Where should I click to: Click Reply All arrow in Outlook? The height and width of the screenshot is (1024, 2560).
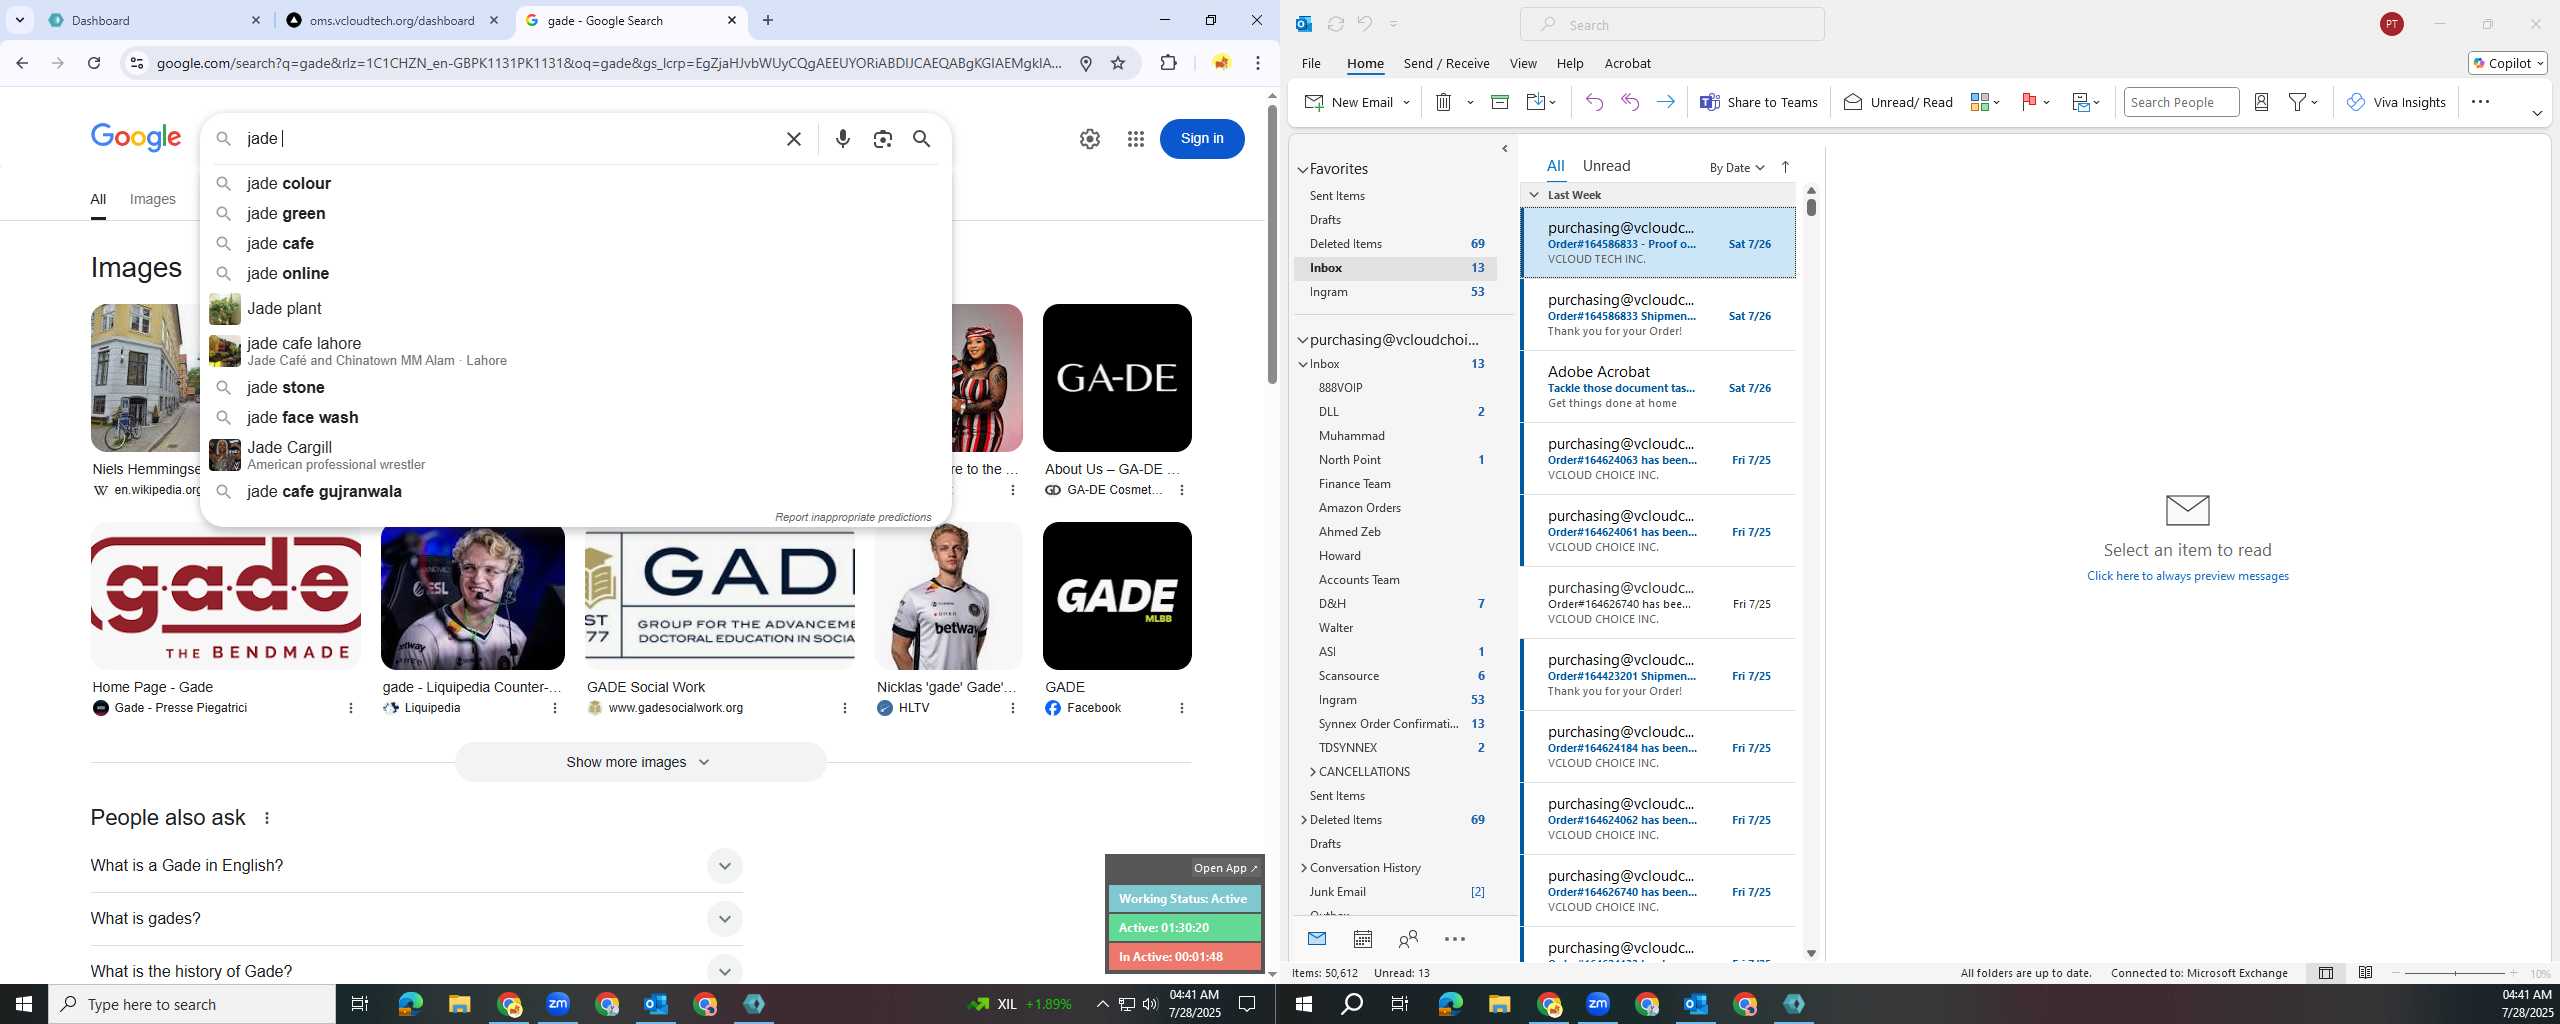pos(1630,102)
